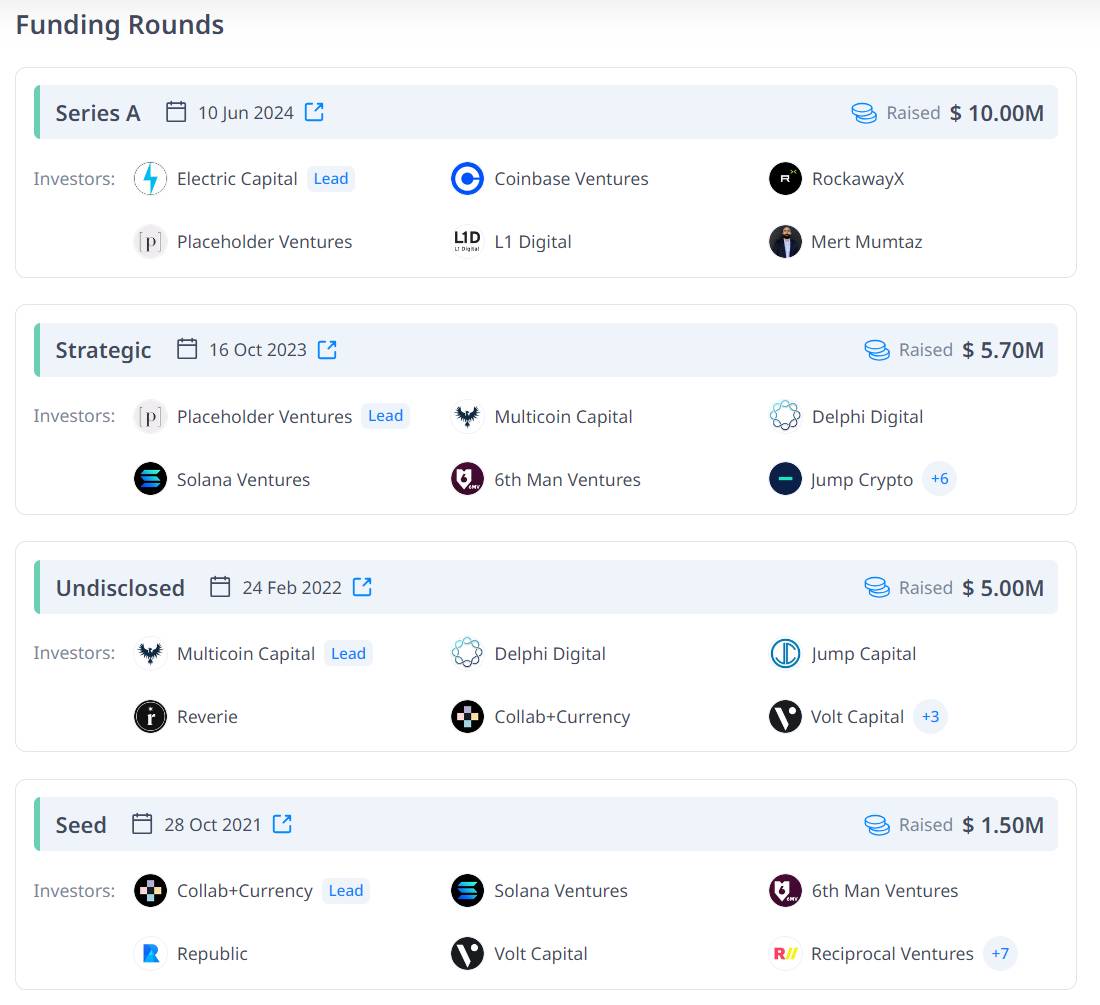
Task: Open the L1 Digital investor link
Action: tap(532, 242)
